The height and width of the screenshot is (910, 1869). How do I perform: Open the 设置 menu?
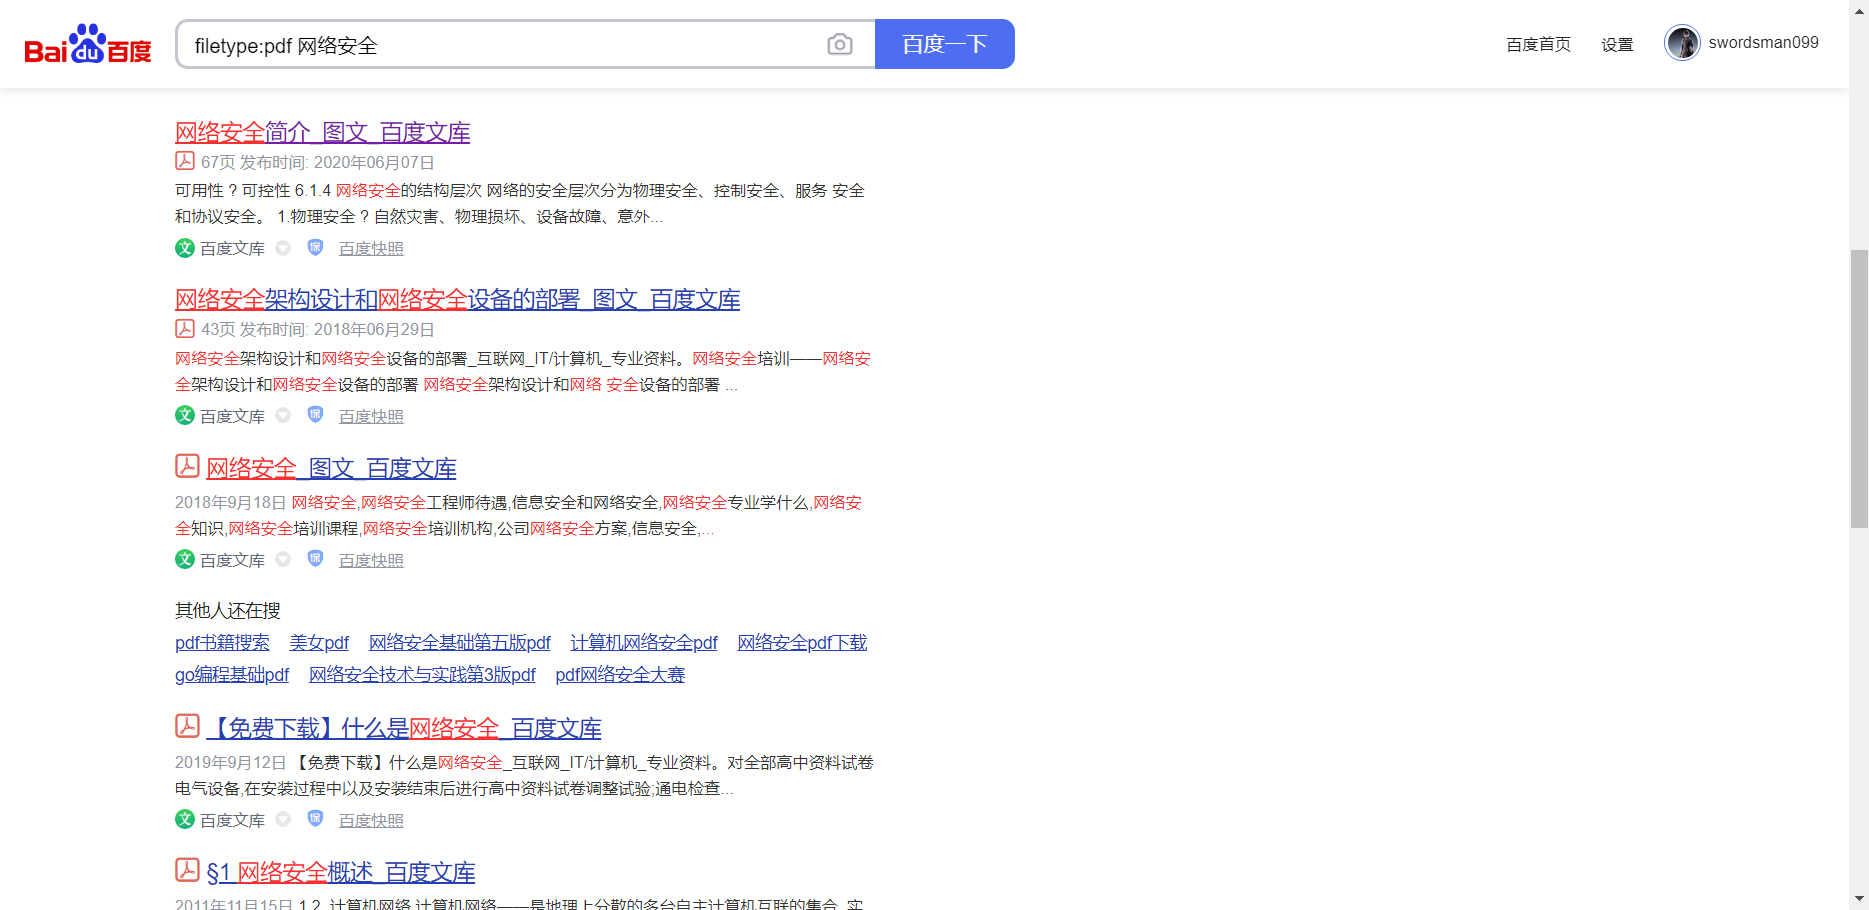[1617, 44]
